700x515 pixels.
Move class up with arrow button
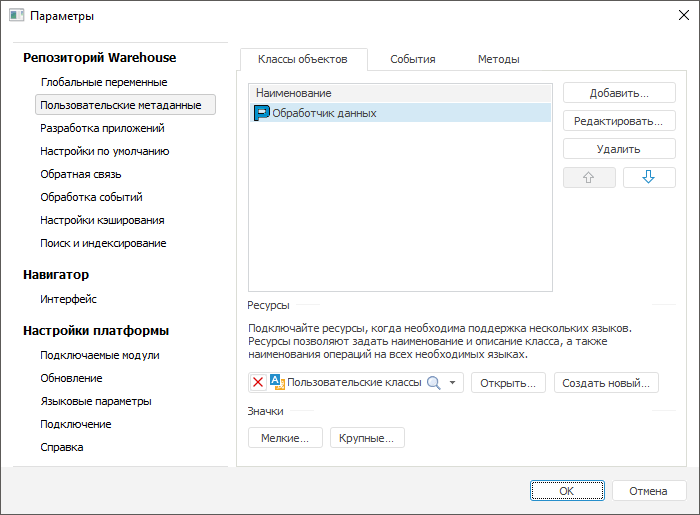[589, 178]
